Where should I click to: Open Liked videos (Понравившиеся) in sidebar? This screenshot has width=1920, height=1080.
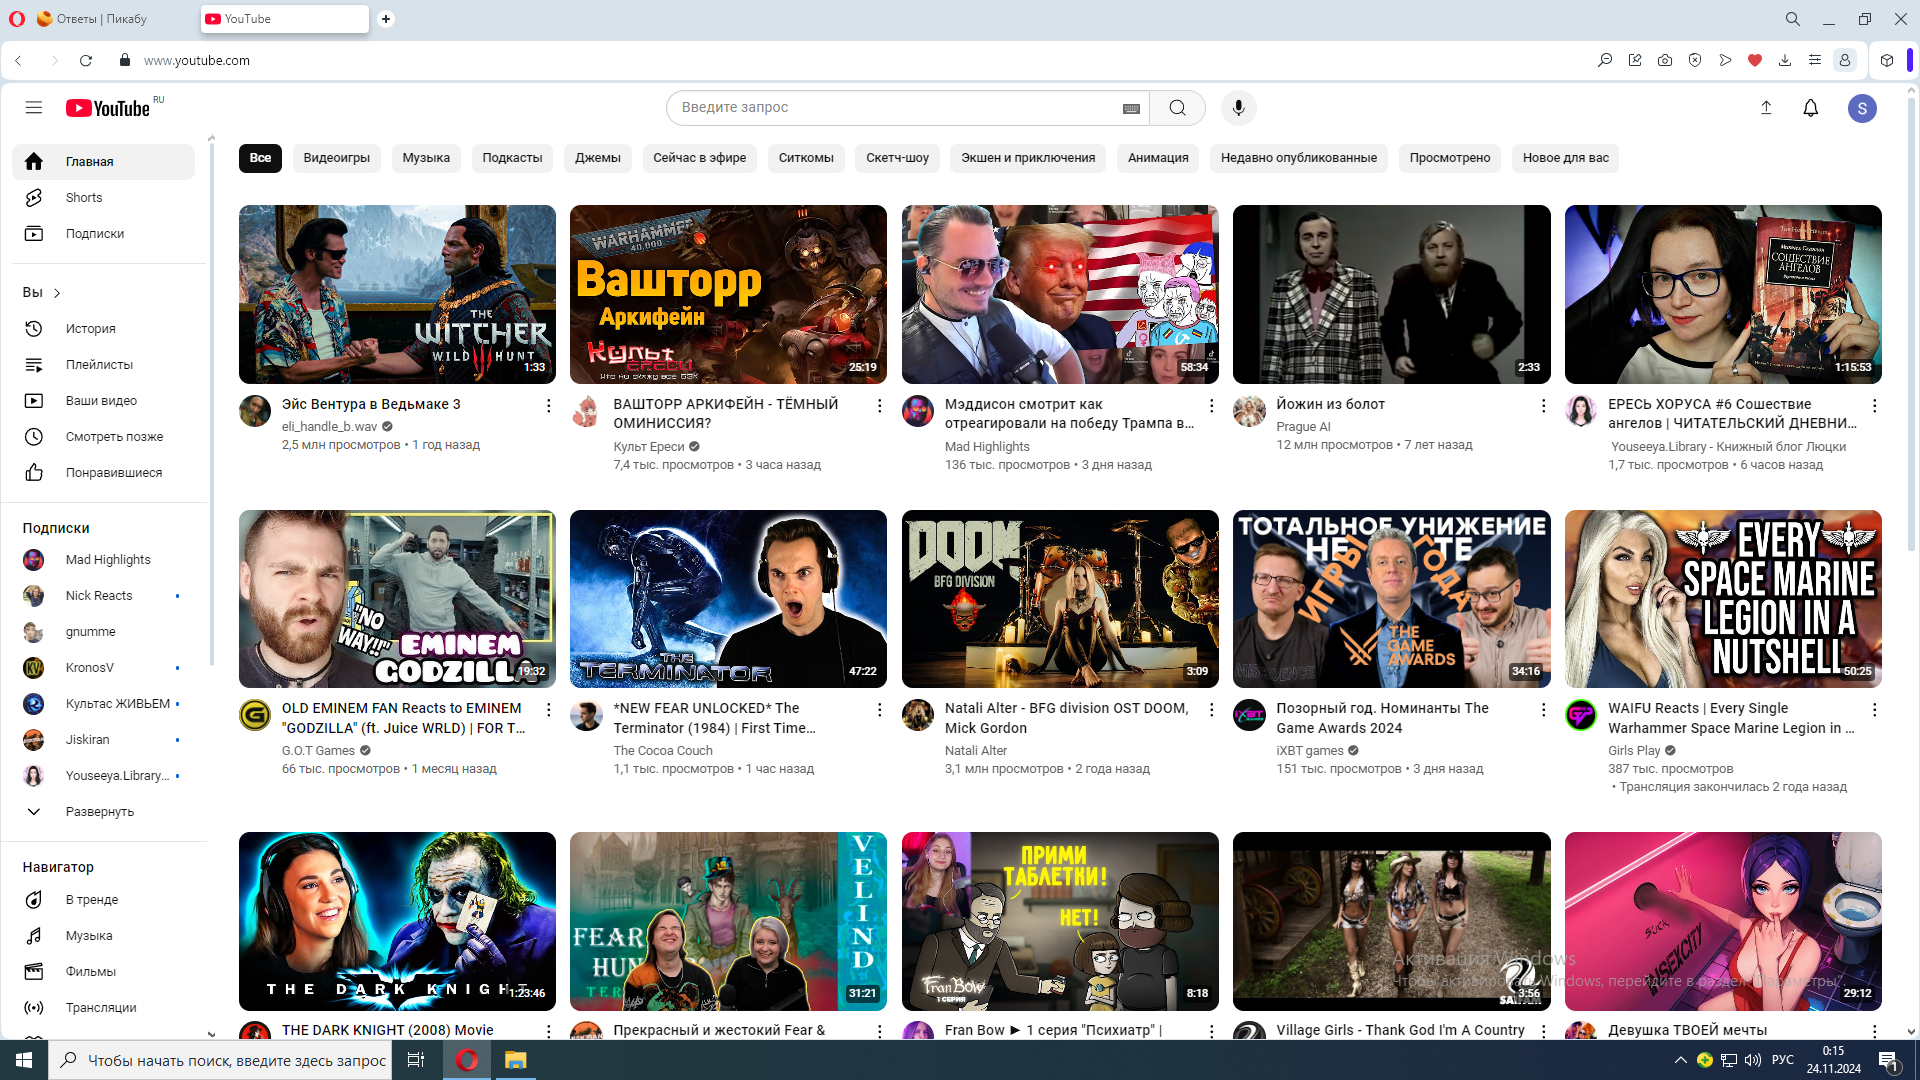tap(113, 473)
